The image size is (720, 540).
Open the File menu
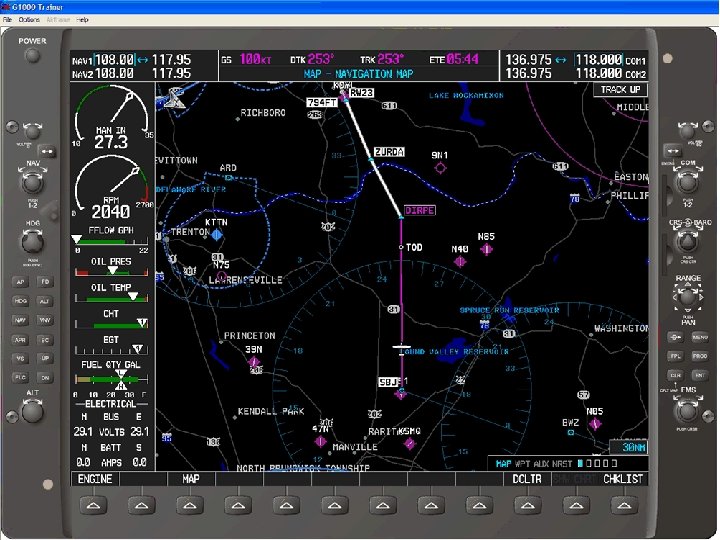(7, 20)
